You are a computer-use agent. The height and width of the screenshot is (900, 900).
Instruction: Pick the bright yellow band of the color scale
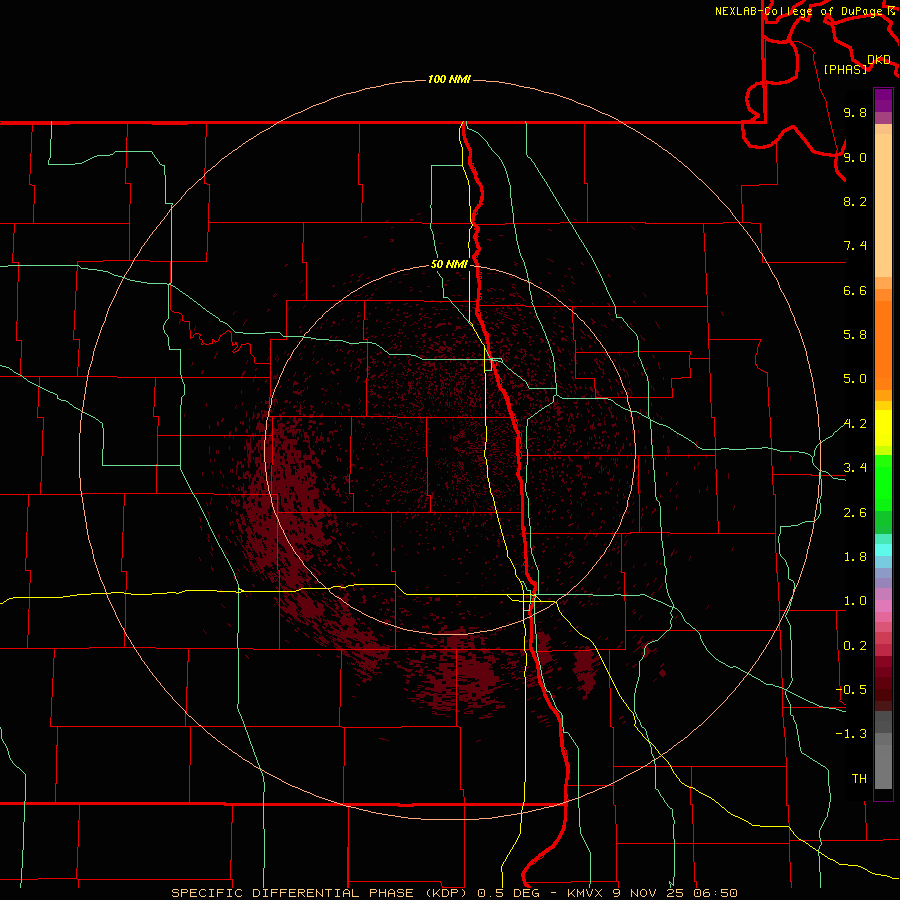883,428
